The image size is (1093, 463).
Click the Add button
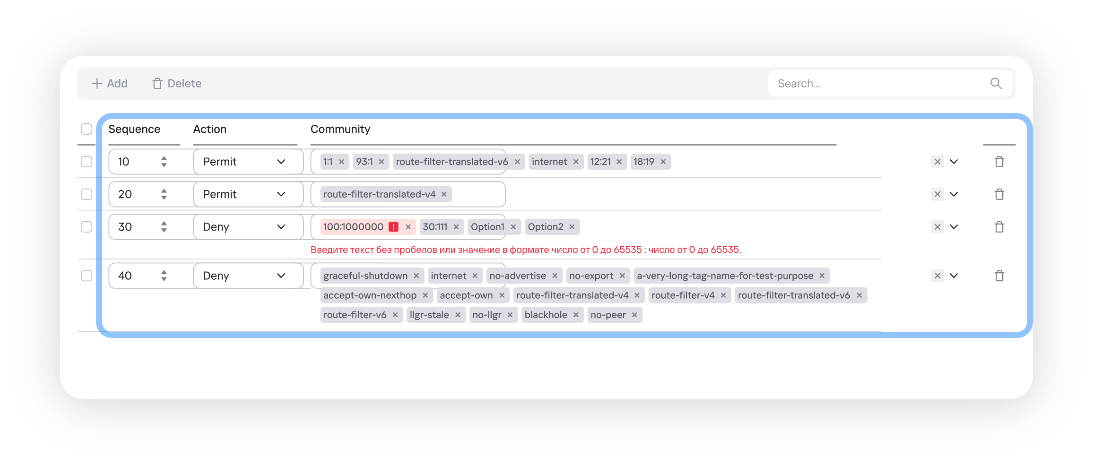(x=109, y=84)
